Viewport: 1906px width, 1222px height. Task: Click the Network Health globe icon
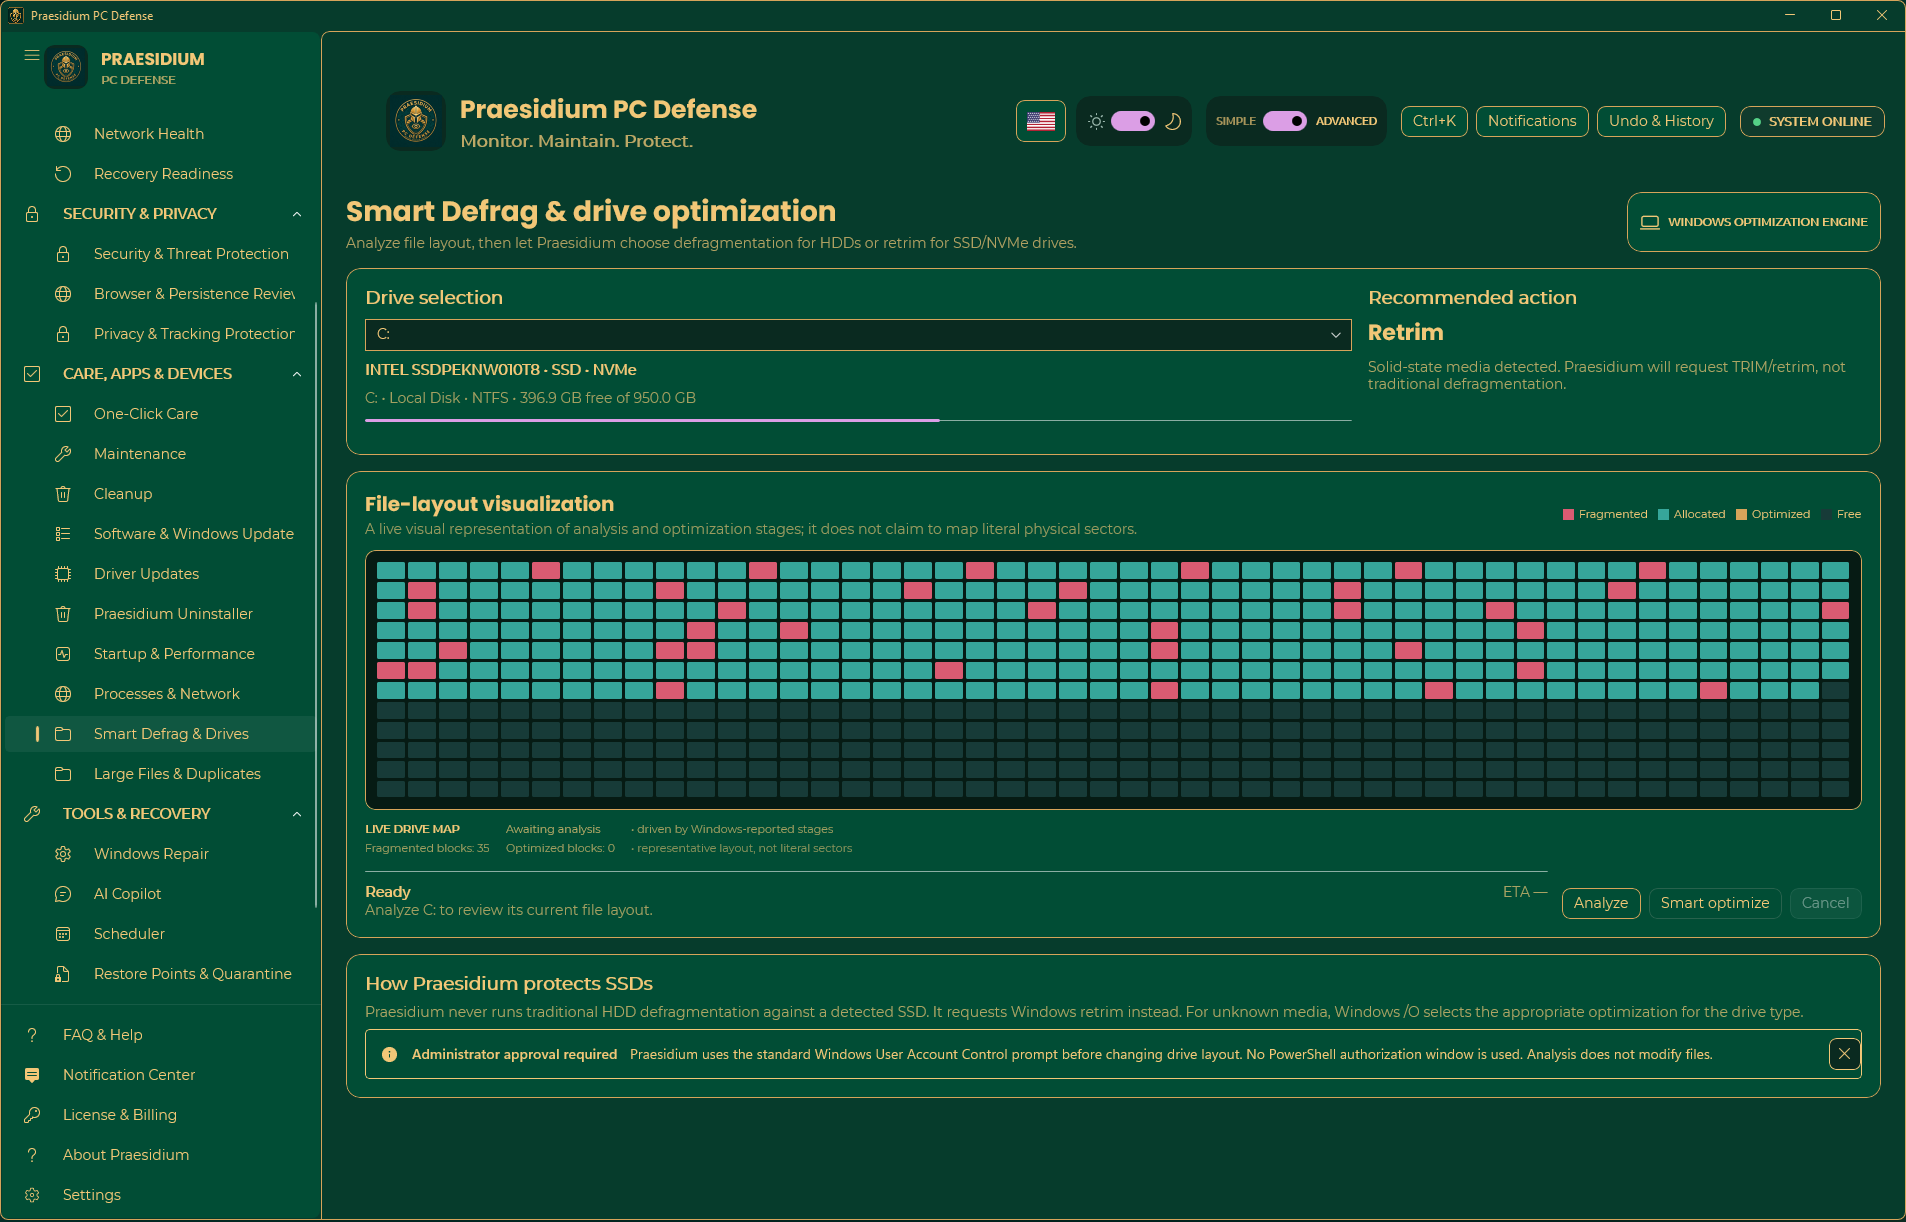coord(63,134)
